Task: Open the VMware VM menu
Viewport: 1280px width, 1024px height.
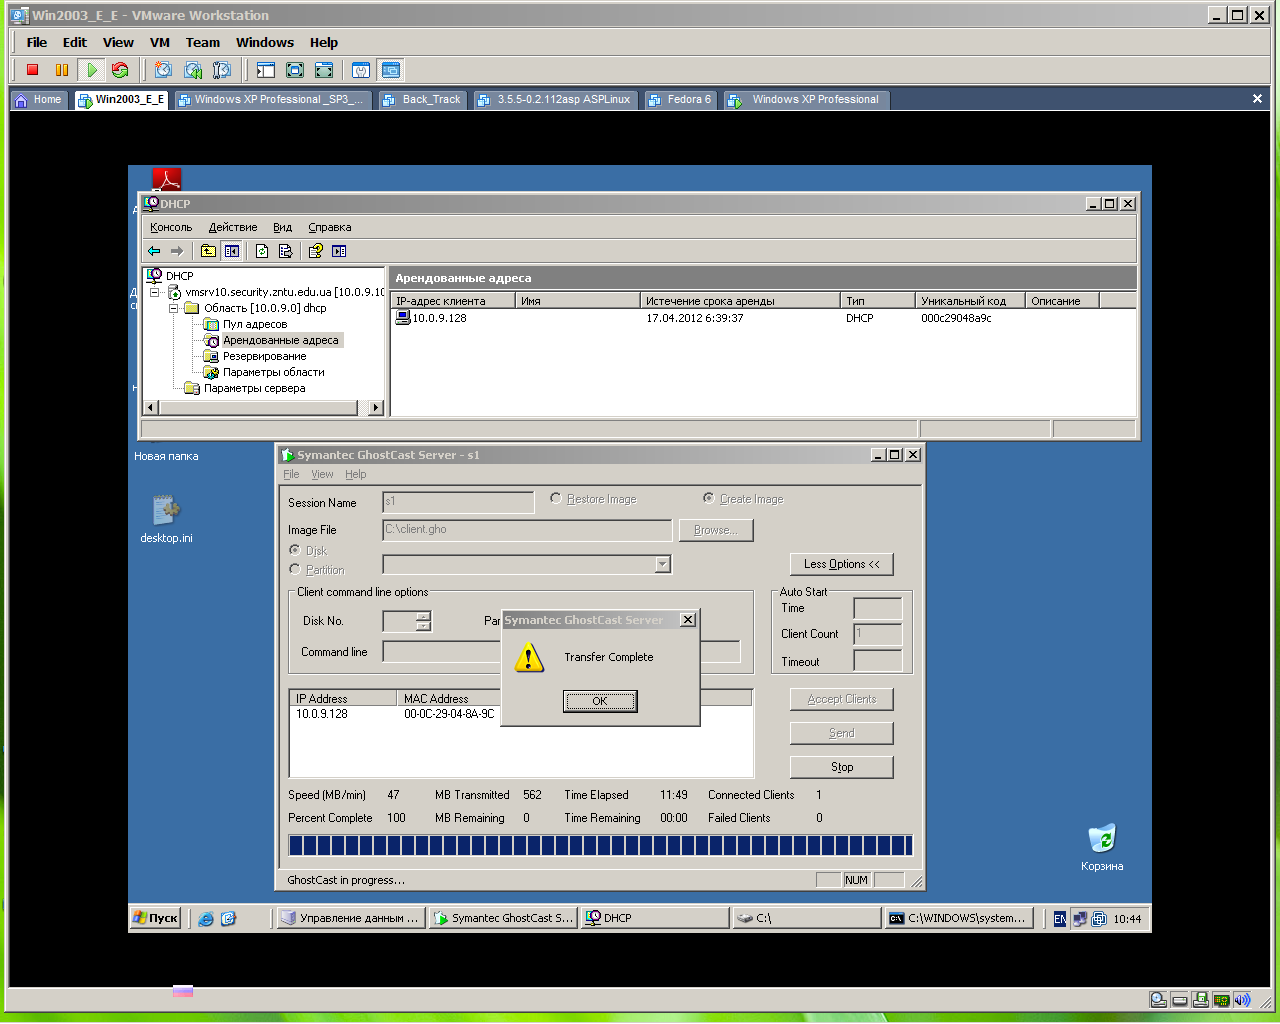Action: (160, 42)
